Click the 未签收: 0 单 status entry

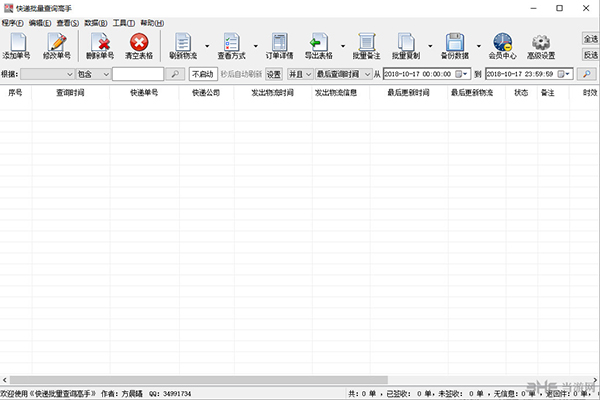[x=461, y=393]
